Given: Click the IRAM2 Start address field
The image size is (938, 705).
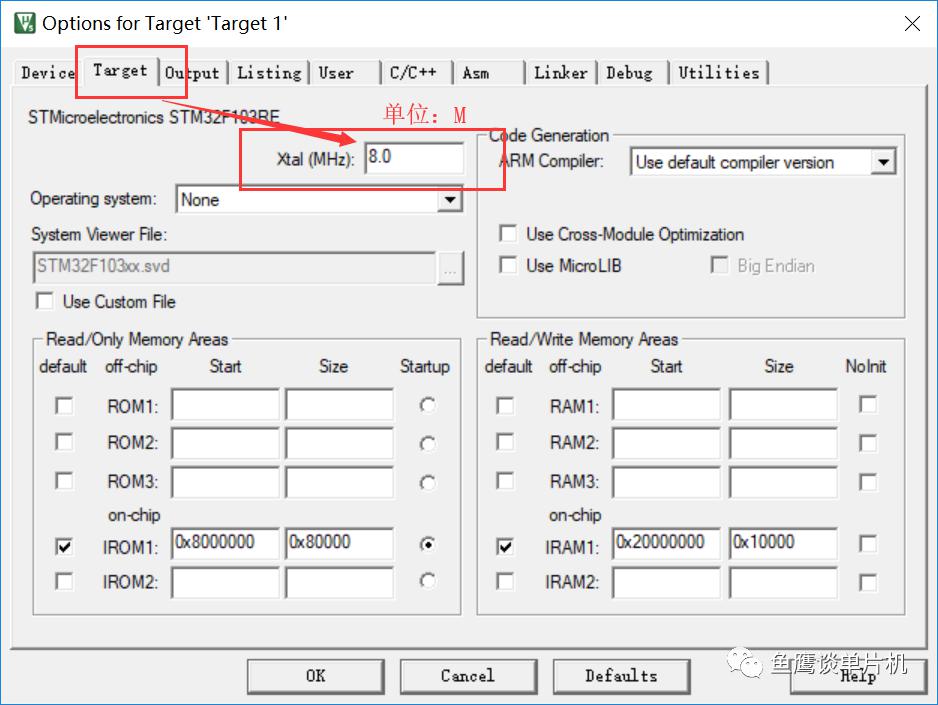Looking at the screenshot, I should (x=666, y=582).
